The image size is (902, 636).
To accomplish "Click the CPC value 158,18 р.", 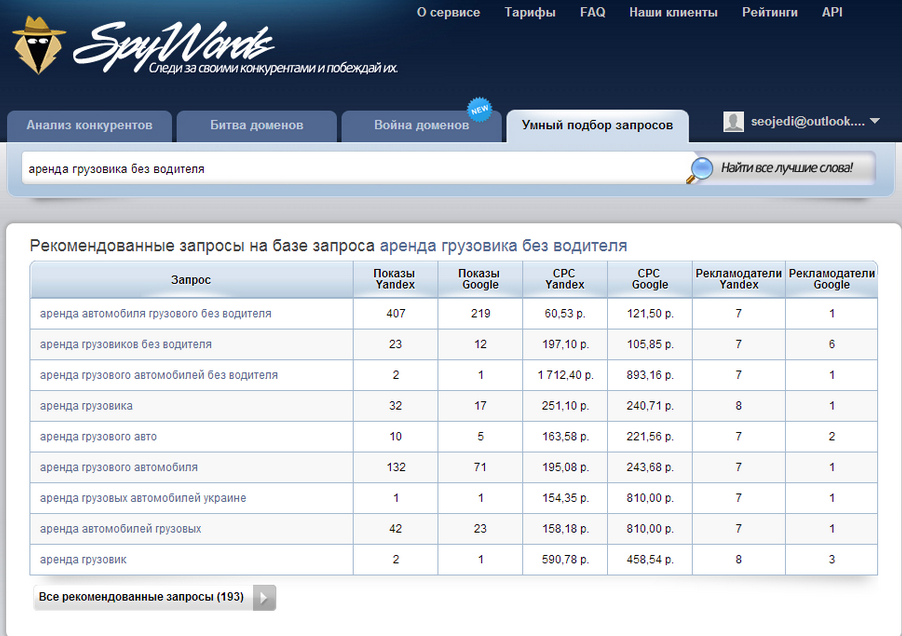I will 565,529.
